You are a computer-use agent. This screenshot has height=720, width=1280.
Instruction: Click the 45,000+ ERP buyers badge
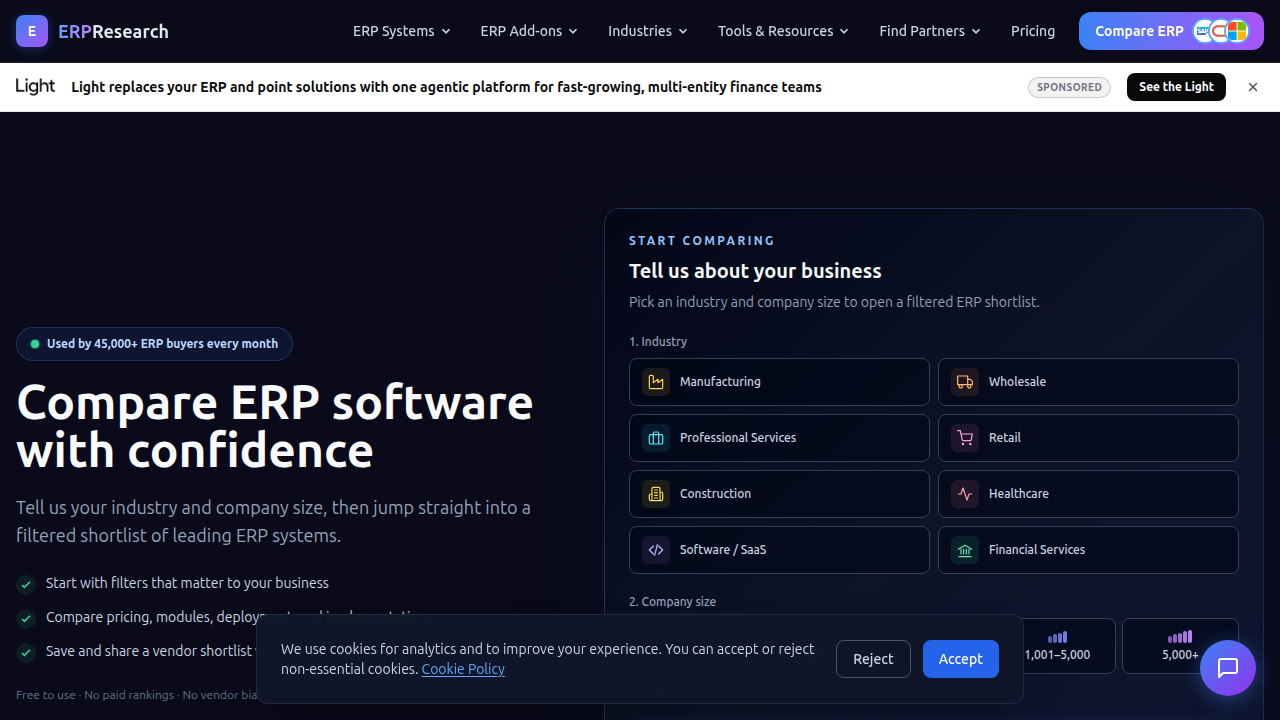click(x=154, y=344)
